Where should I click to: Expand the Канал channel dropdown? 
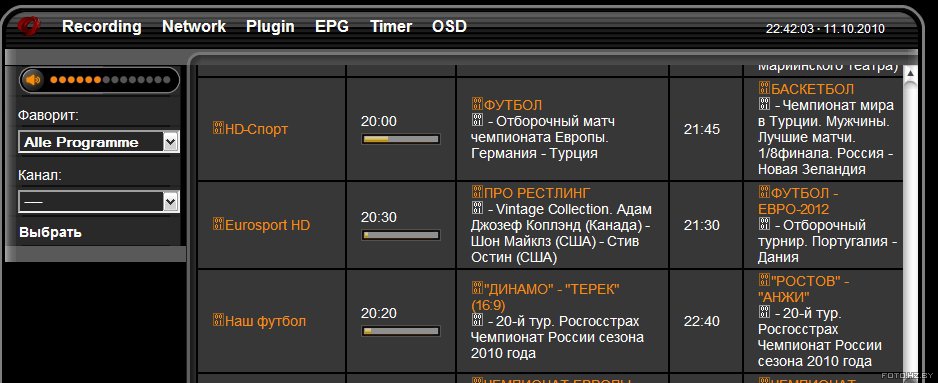point(99,202)
